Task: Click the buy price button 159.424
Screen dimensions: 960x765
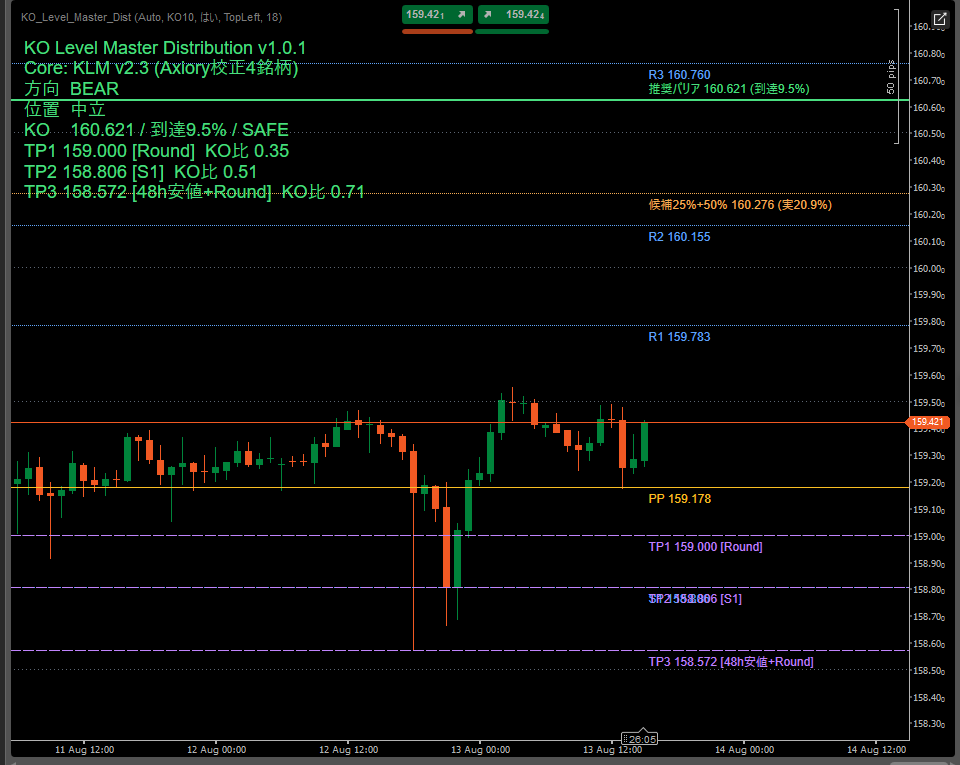Action: 512,15
